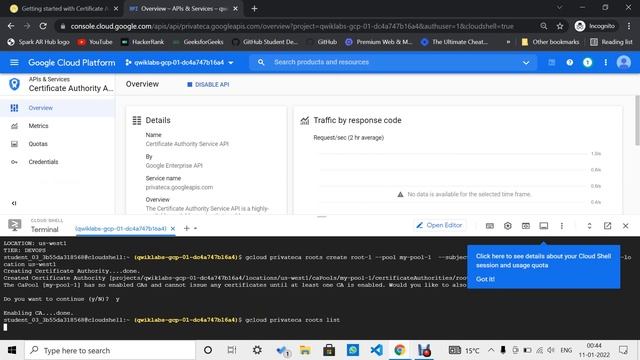Open Visual Studio Code from taskbar
640x360 pixels.
click(377, 350)
